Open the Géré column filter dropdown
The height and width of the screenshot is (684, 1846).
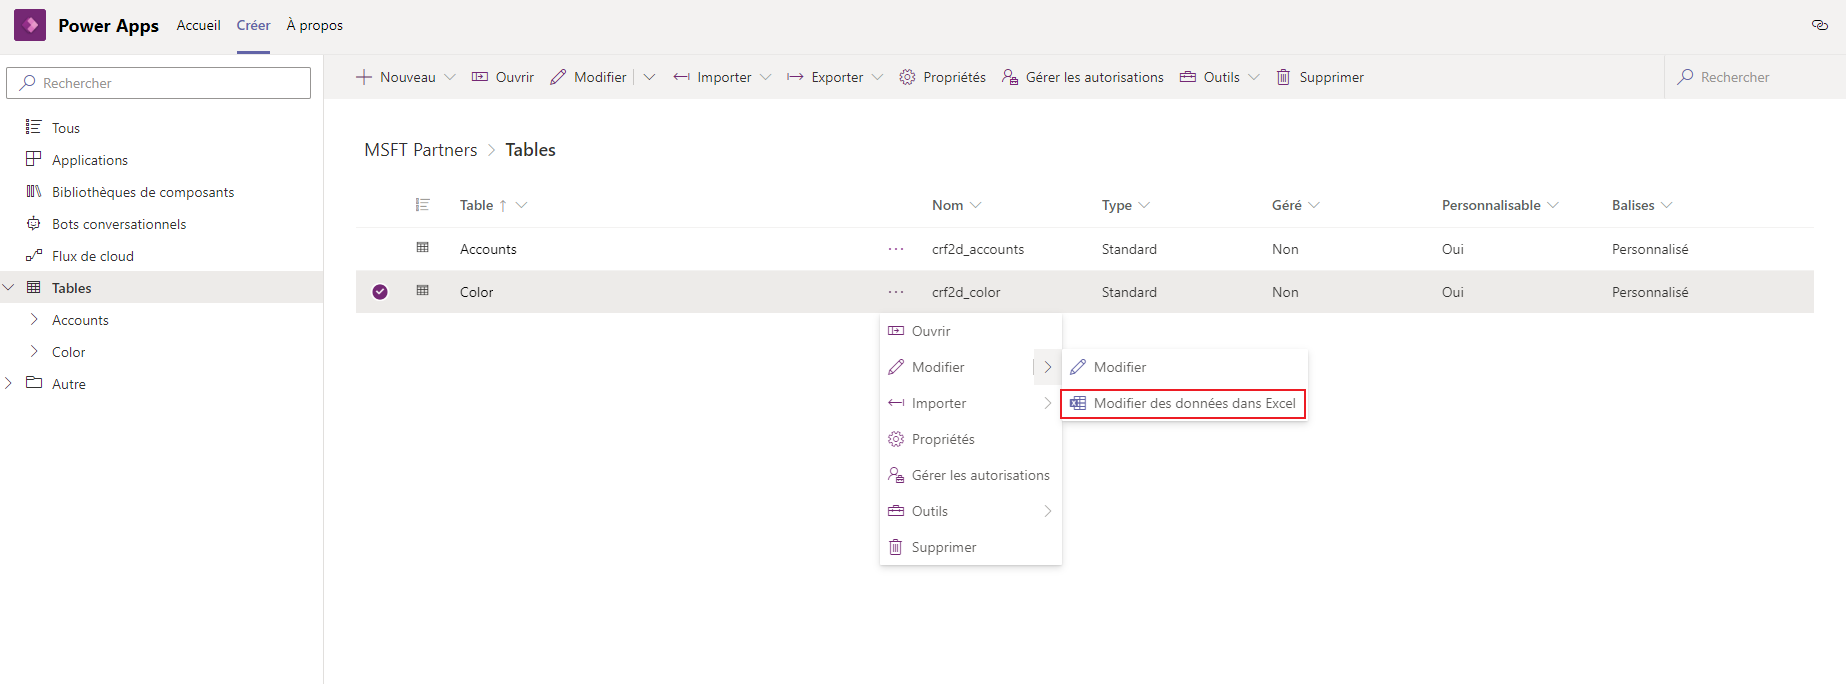1314,205
